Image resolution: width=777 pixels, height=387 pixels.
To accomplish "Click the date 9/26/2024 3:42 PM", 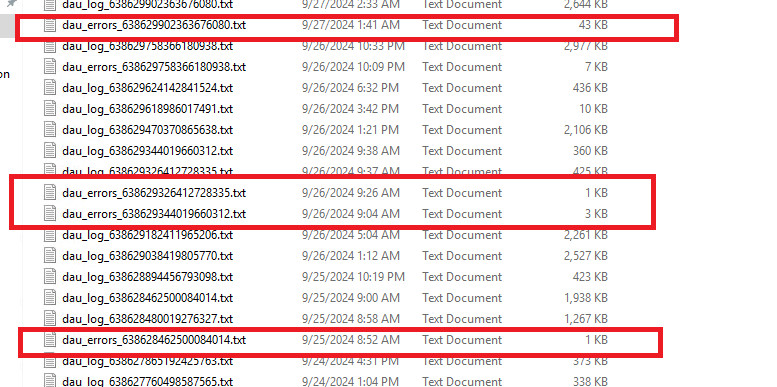I will [351, 109].
